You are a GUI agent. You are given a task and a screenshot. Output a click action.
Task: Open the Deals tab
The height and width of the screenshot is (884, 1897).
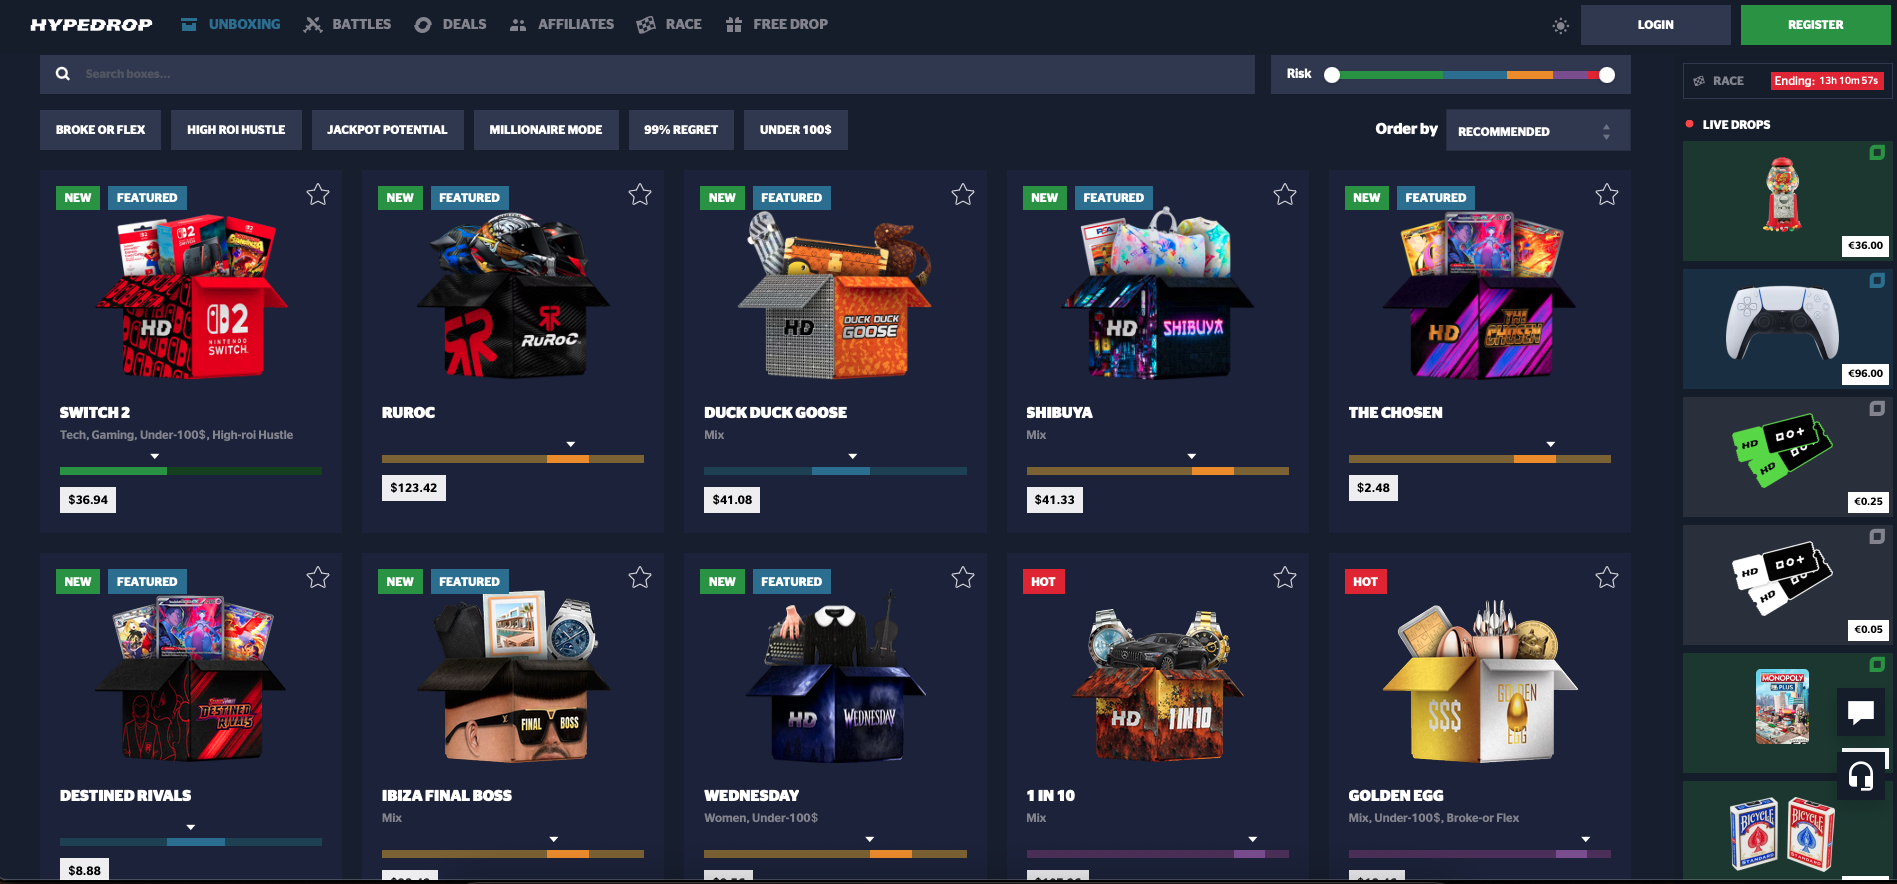pyautogui.click(x=450, y=25)
